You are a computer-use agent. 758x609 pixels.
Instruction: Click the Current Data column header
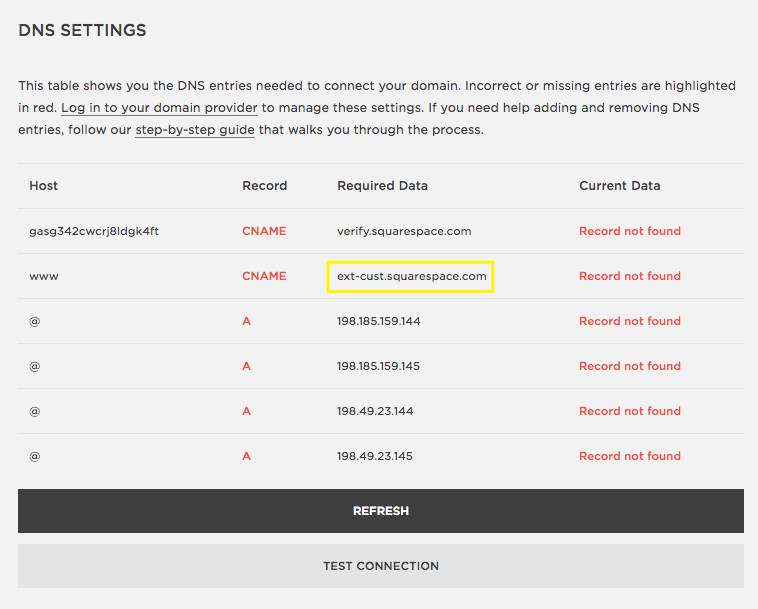619,186
